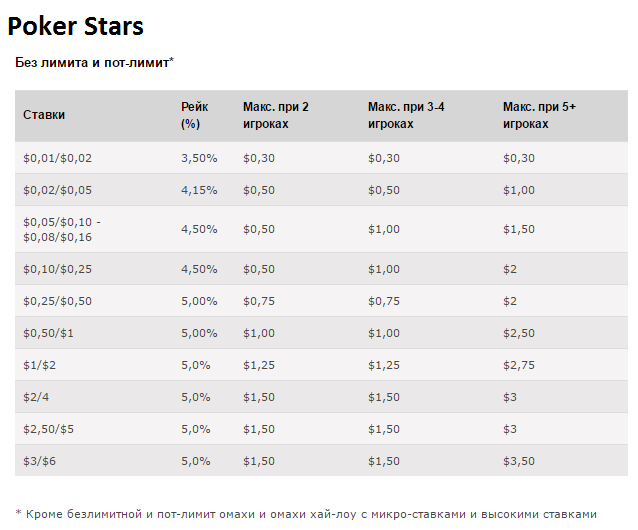Select the Рейк (%) column header
Screen dimensions: 638x530
pos(191,115)
